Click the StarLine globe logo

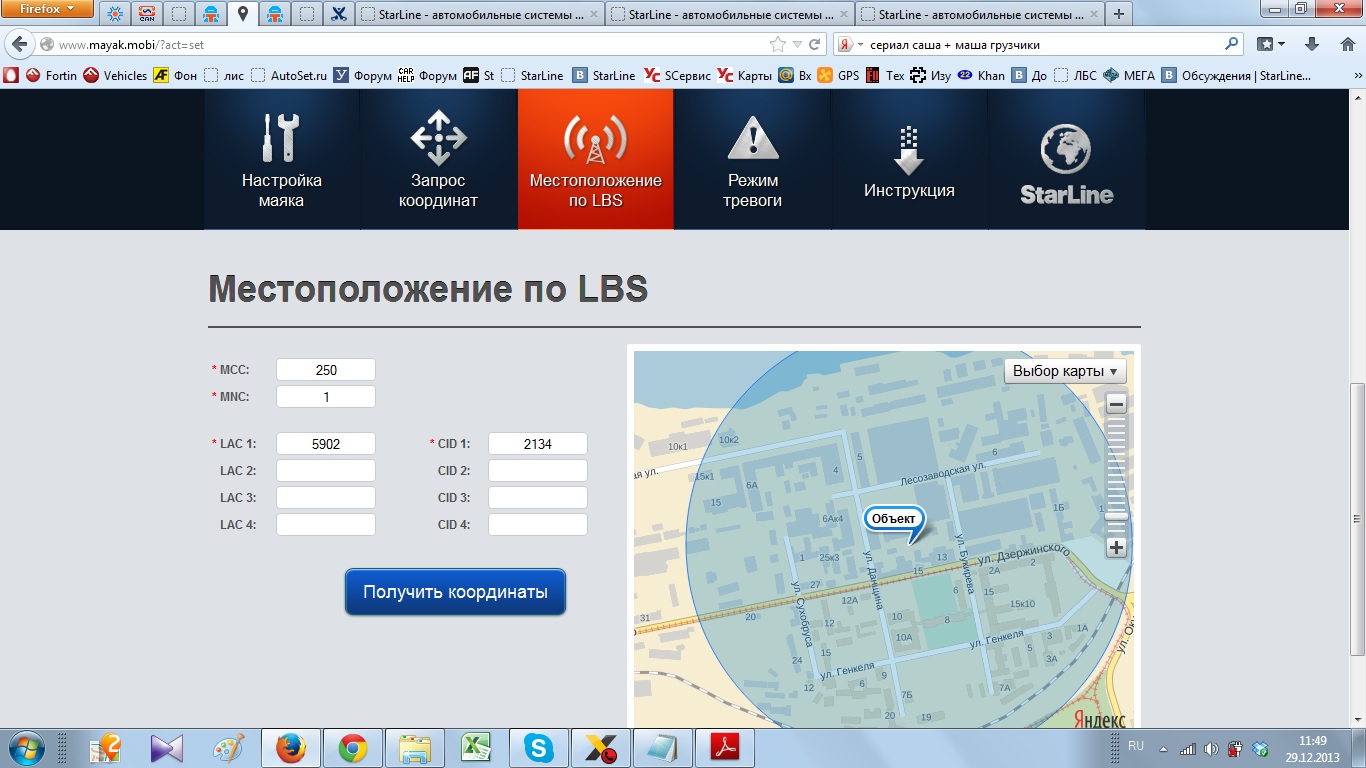[x=1066, y=150]
